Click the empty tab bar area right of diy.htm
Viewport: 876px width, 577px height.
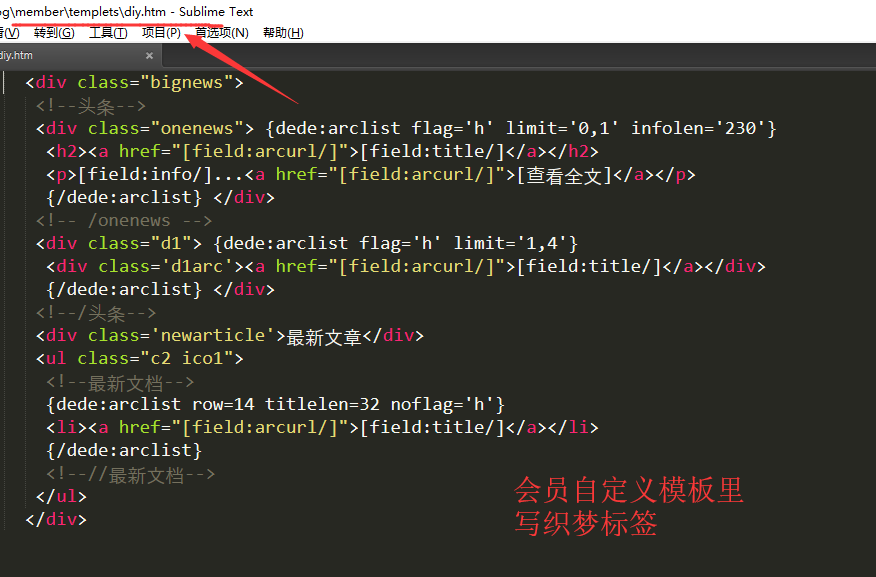(500, 56)
